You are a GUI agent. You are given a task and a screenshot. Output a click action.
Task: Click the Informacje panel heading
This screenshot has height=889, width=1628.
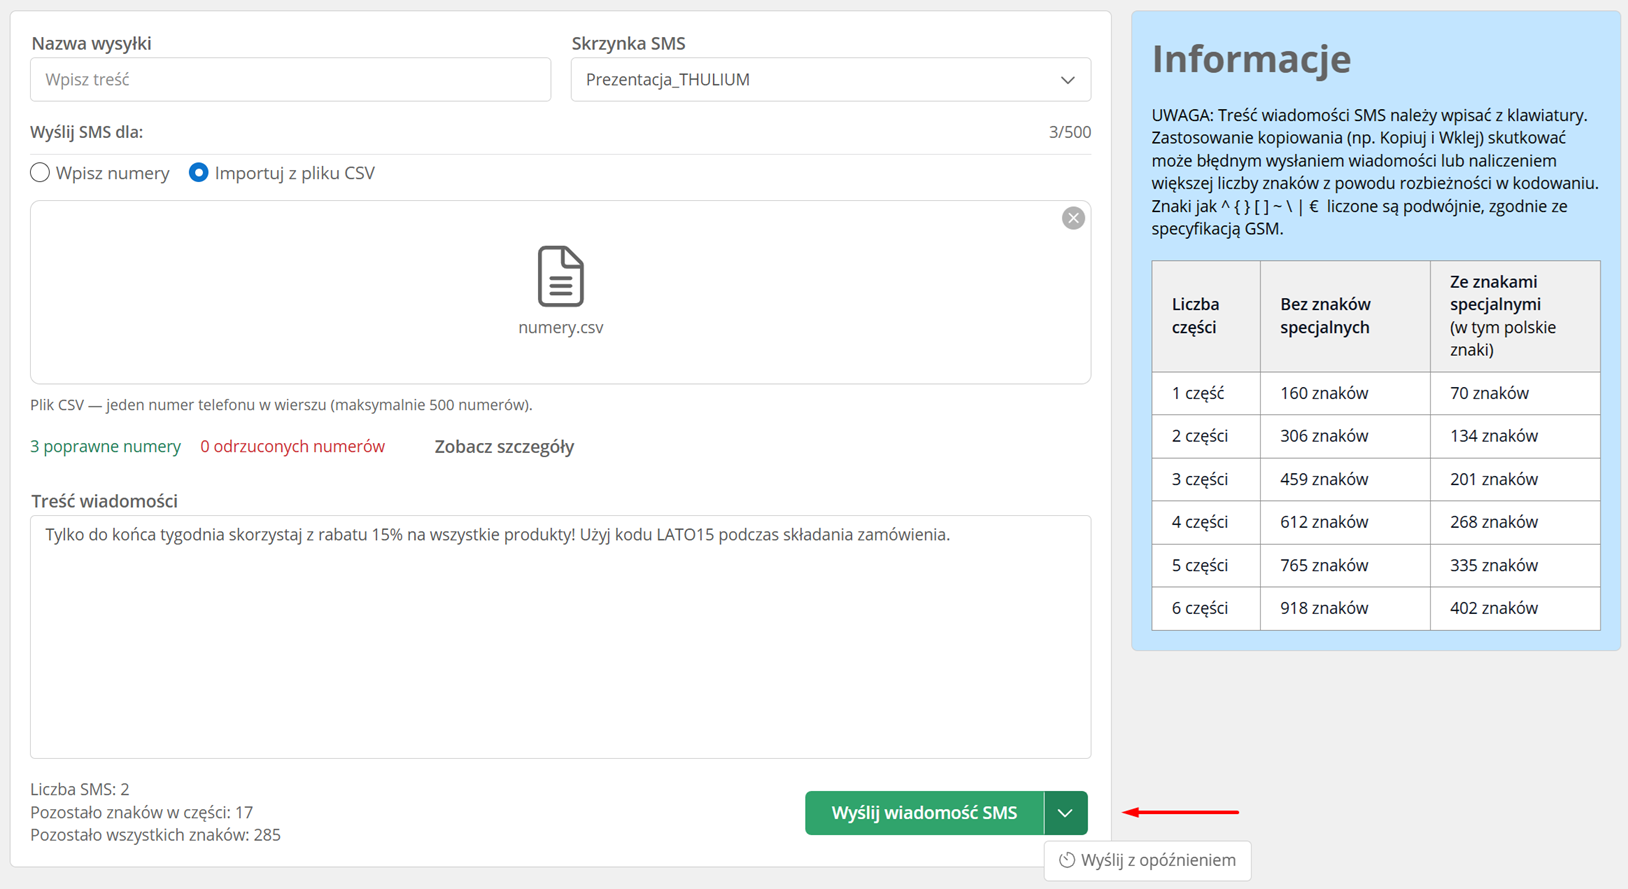click(1251, 59)
